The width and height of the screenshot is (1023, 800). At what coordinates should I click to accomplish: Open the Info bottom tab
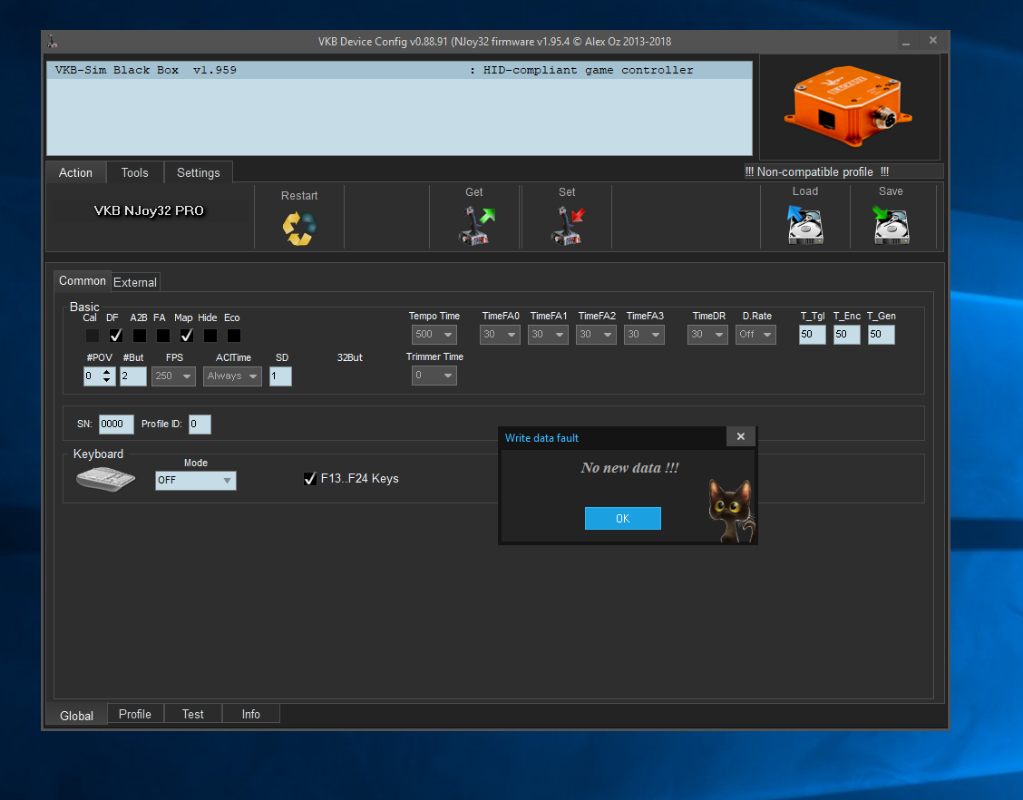point(251,715)
